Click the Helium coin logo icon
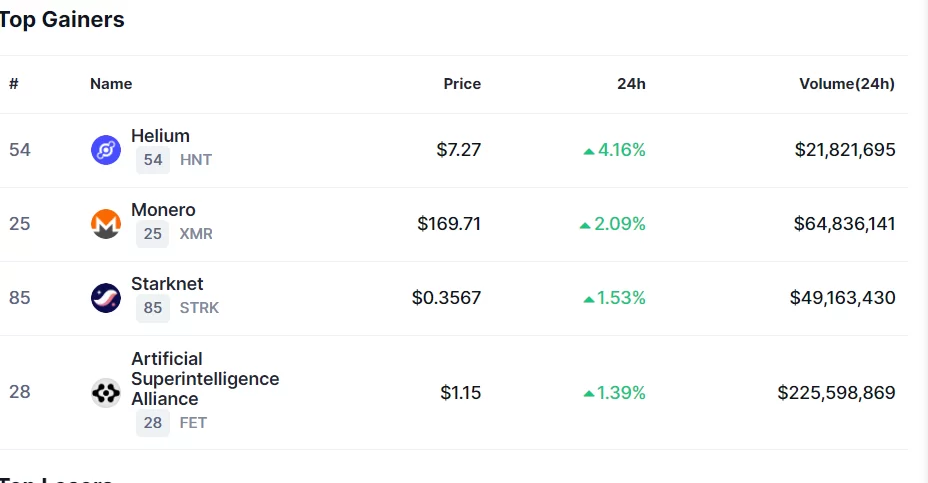This screenshot has height=483, width=928. (x=106, y=150)
